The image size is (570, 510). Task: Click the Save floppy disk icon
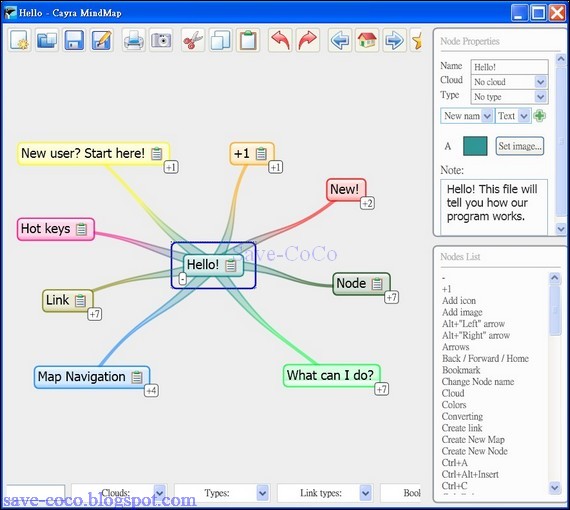74,40
